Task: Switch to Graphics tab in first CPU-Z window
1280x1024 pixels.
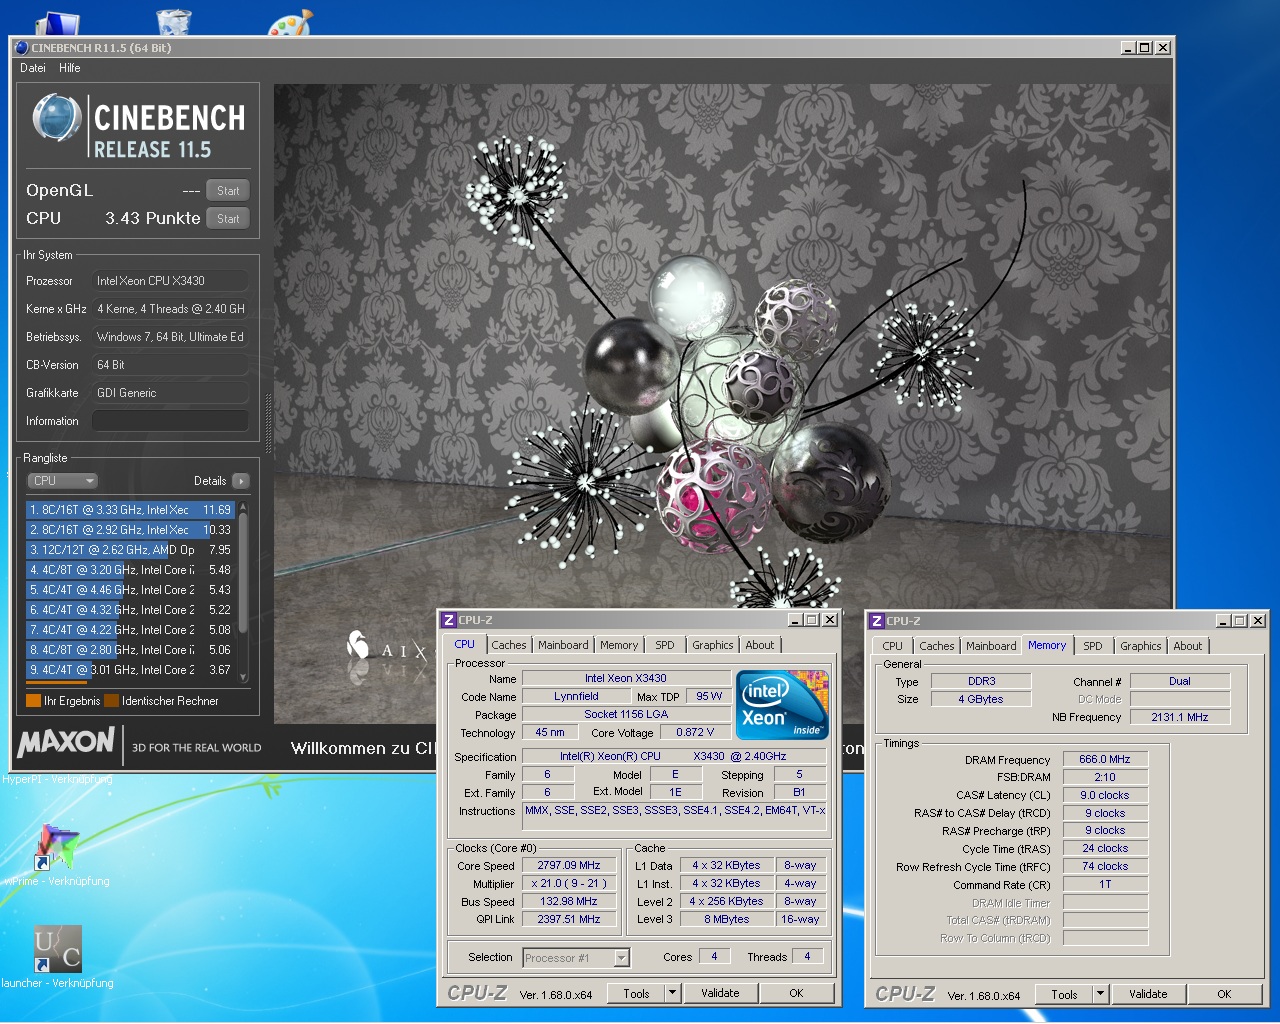Action: click(713, 645)
